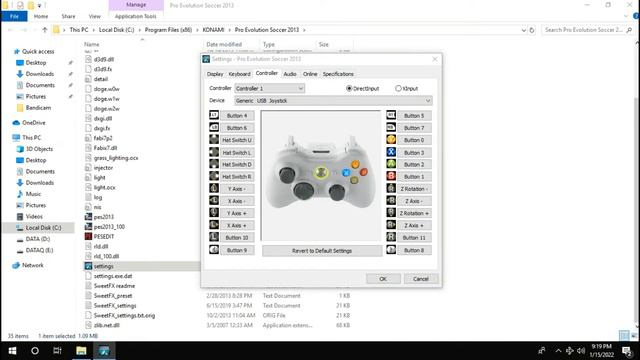The width and height of the screenshot is (640, 360).
Task: Click the Hat Switch U mapping button
Action: [x=237, y=140]
